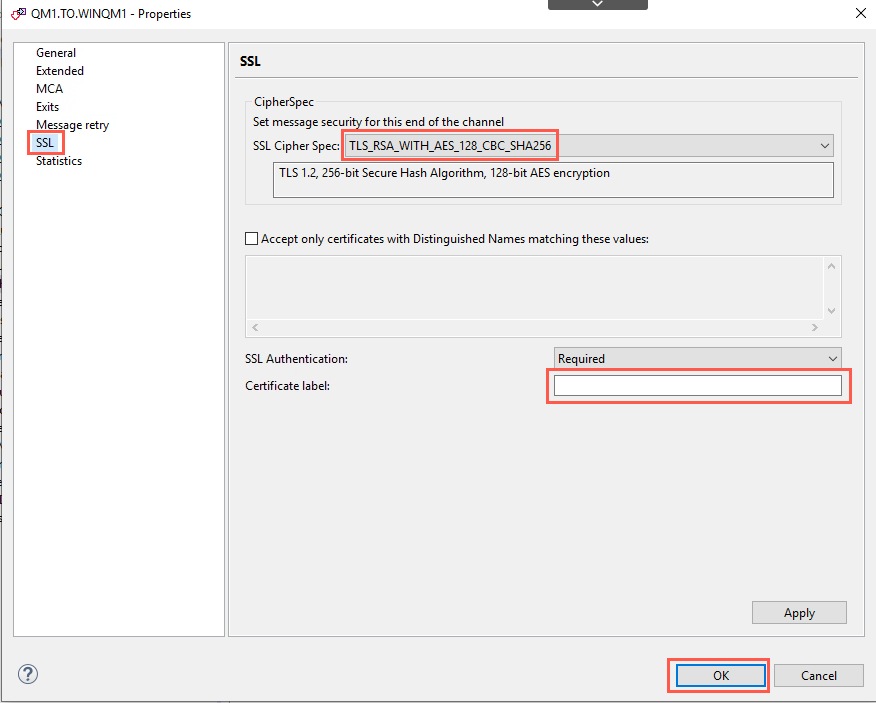Screen dimensions: 876x703
Task: Click the up arrow of the Distinguished Names scrollbar
Action: pyautogui.click(x=831, y=266)
